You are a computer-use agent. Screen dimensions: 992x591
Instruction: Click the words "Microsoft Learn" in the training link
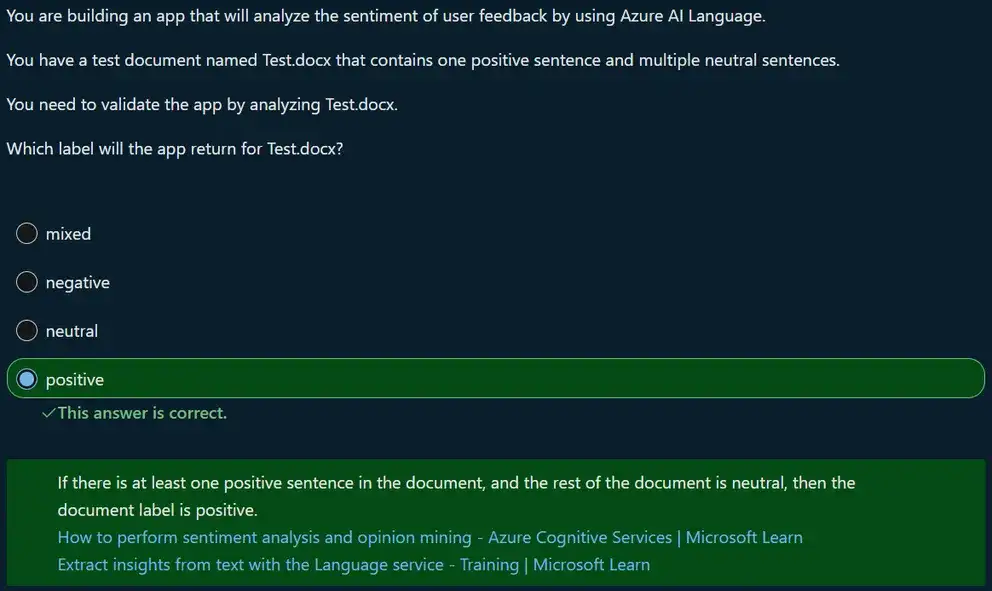(591, 565)
